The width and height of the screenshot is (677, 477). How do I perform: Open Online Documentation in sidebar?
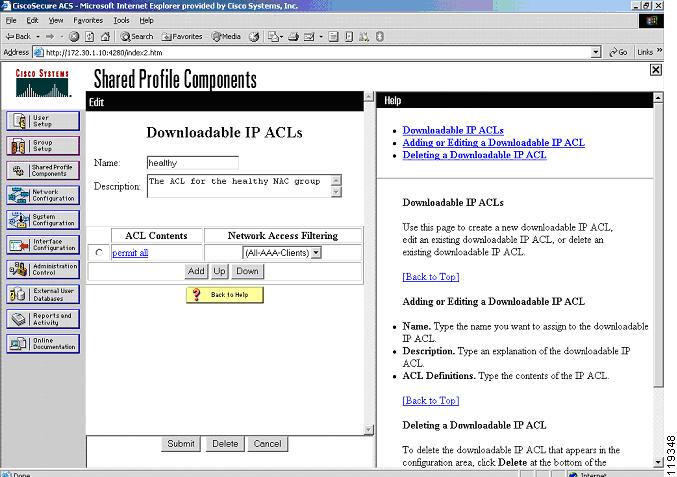pyautogui.click(x=43, y=344)
